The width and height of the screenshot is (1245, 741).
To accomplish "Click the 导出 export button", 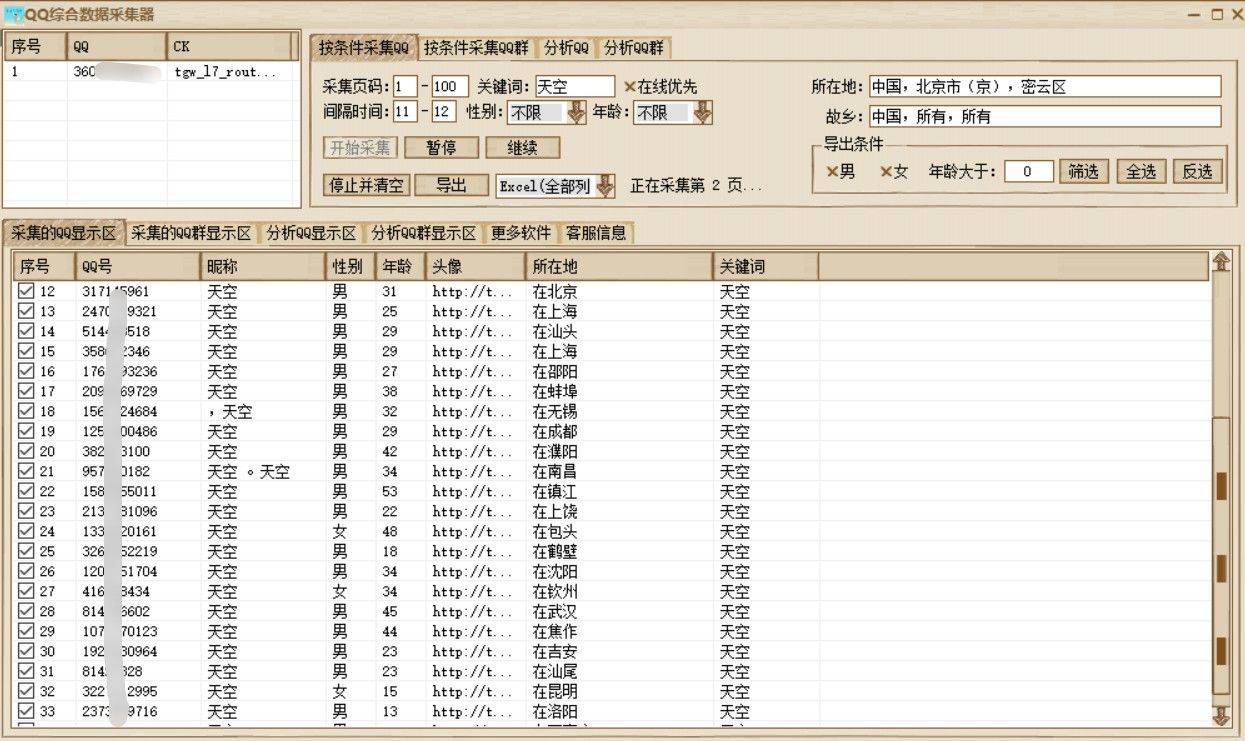I will [451, 185].
